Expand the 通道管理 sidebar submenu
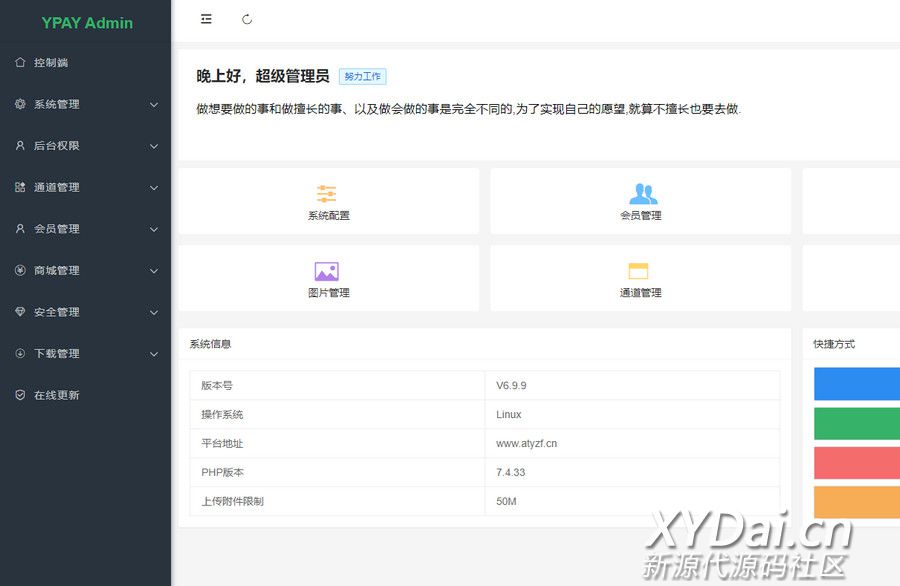Viewport: 900px width, 586px height. 85,187
